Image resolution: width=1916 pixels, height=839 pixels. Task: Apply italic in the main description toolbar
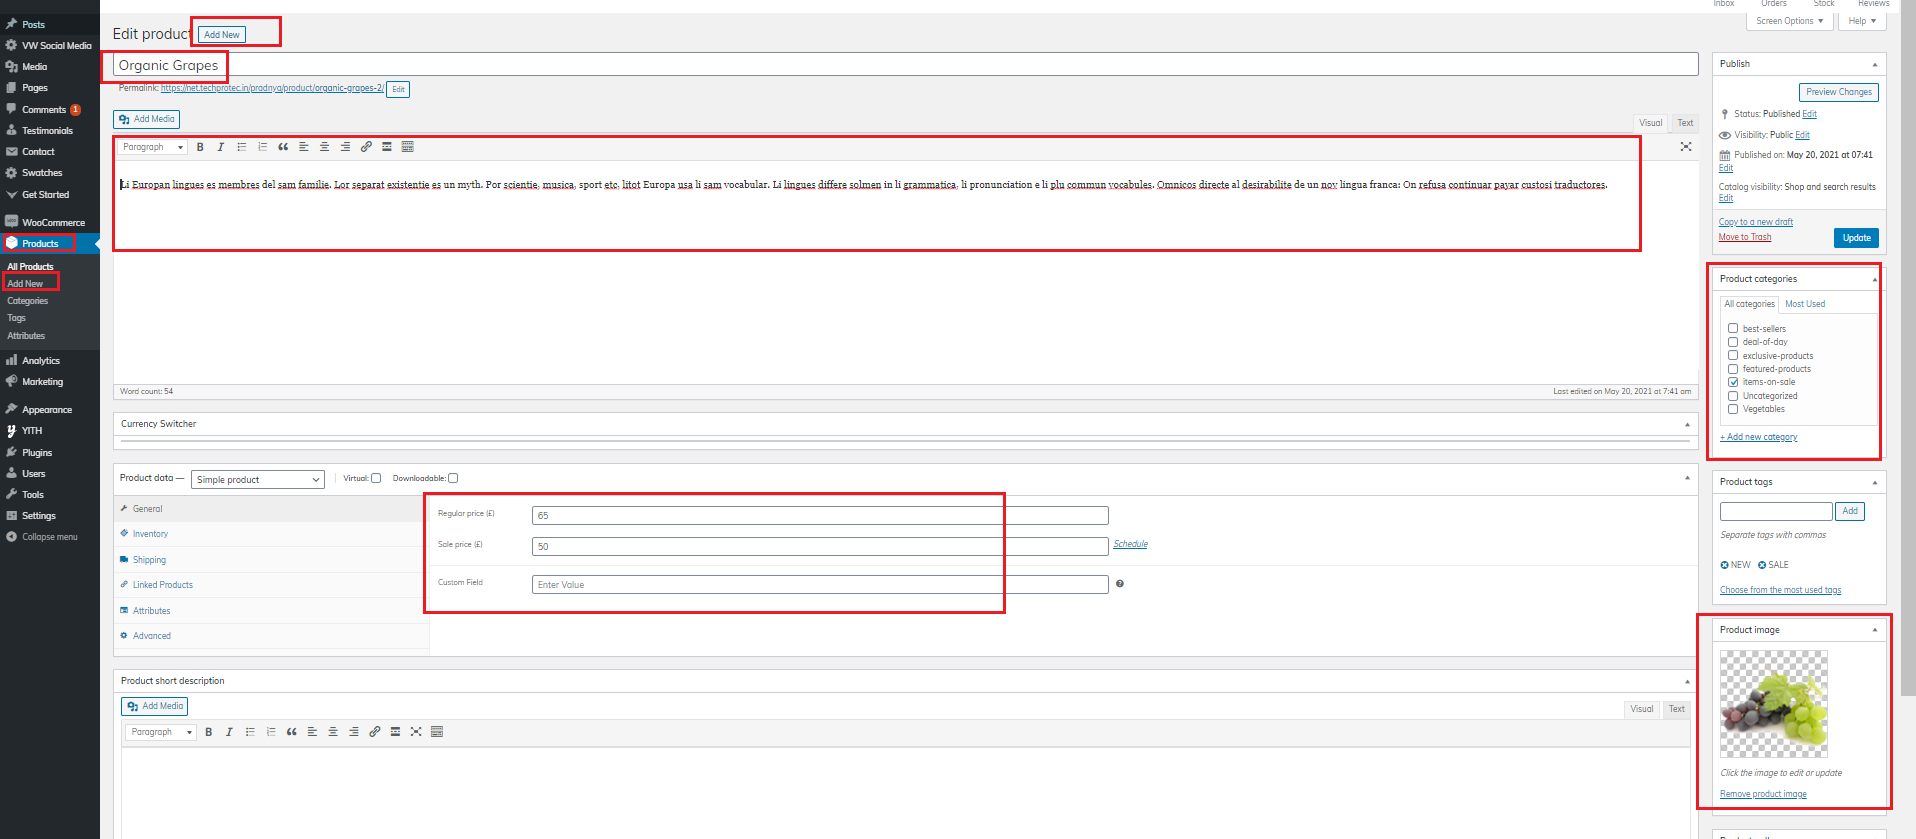pyautogui.click(x=221, y=147)
